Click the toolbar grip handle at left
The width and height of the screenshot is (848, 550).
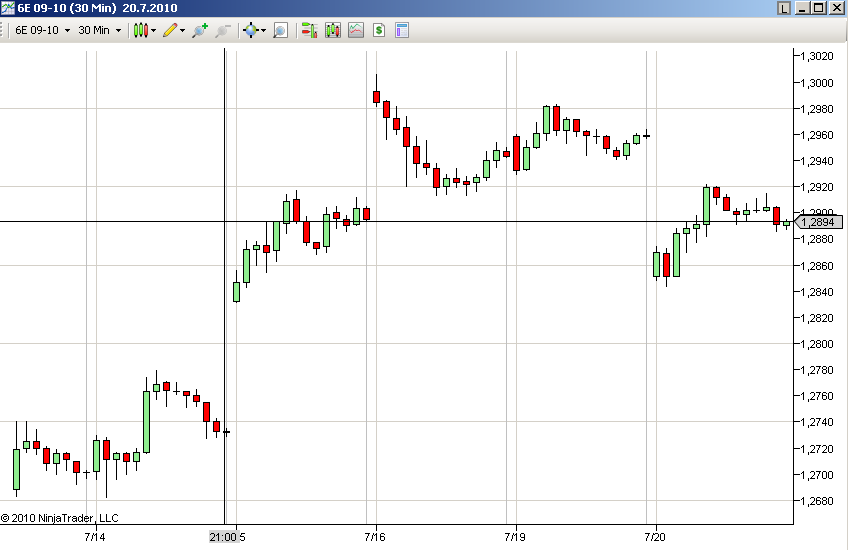pyautogui.click(x=3, y=30)
